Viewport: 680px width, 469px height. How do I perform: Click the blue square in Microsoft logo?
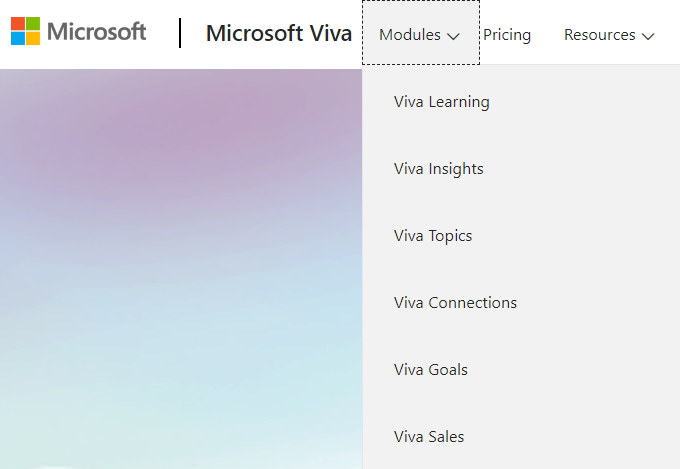pyautogui.click(x=18, y=38)
